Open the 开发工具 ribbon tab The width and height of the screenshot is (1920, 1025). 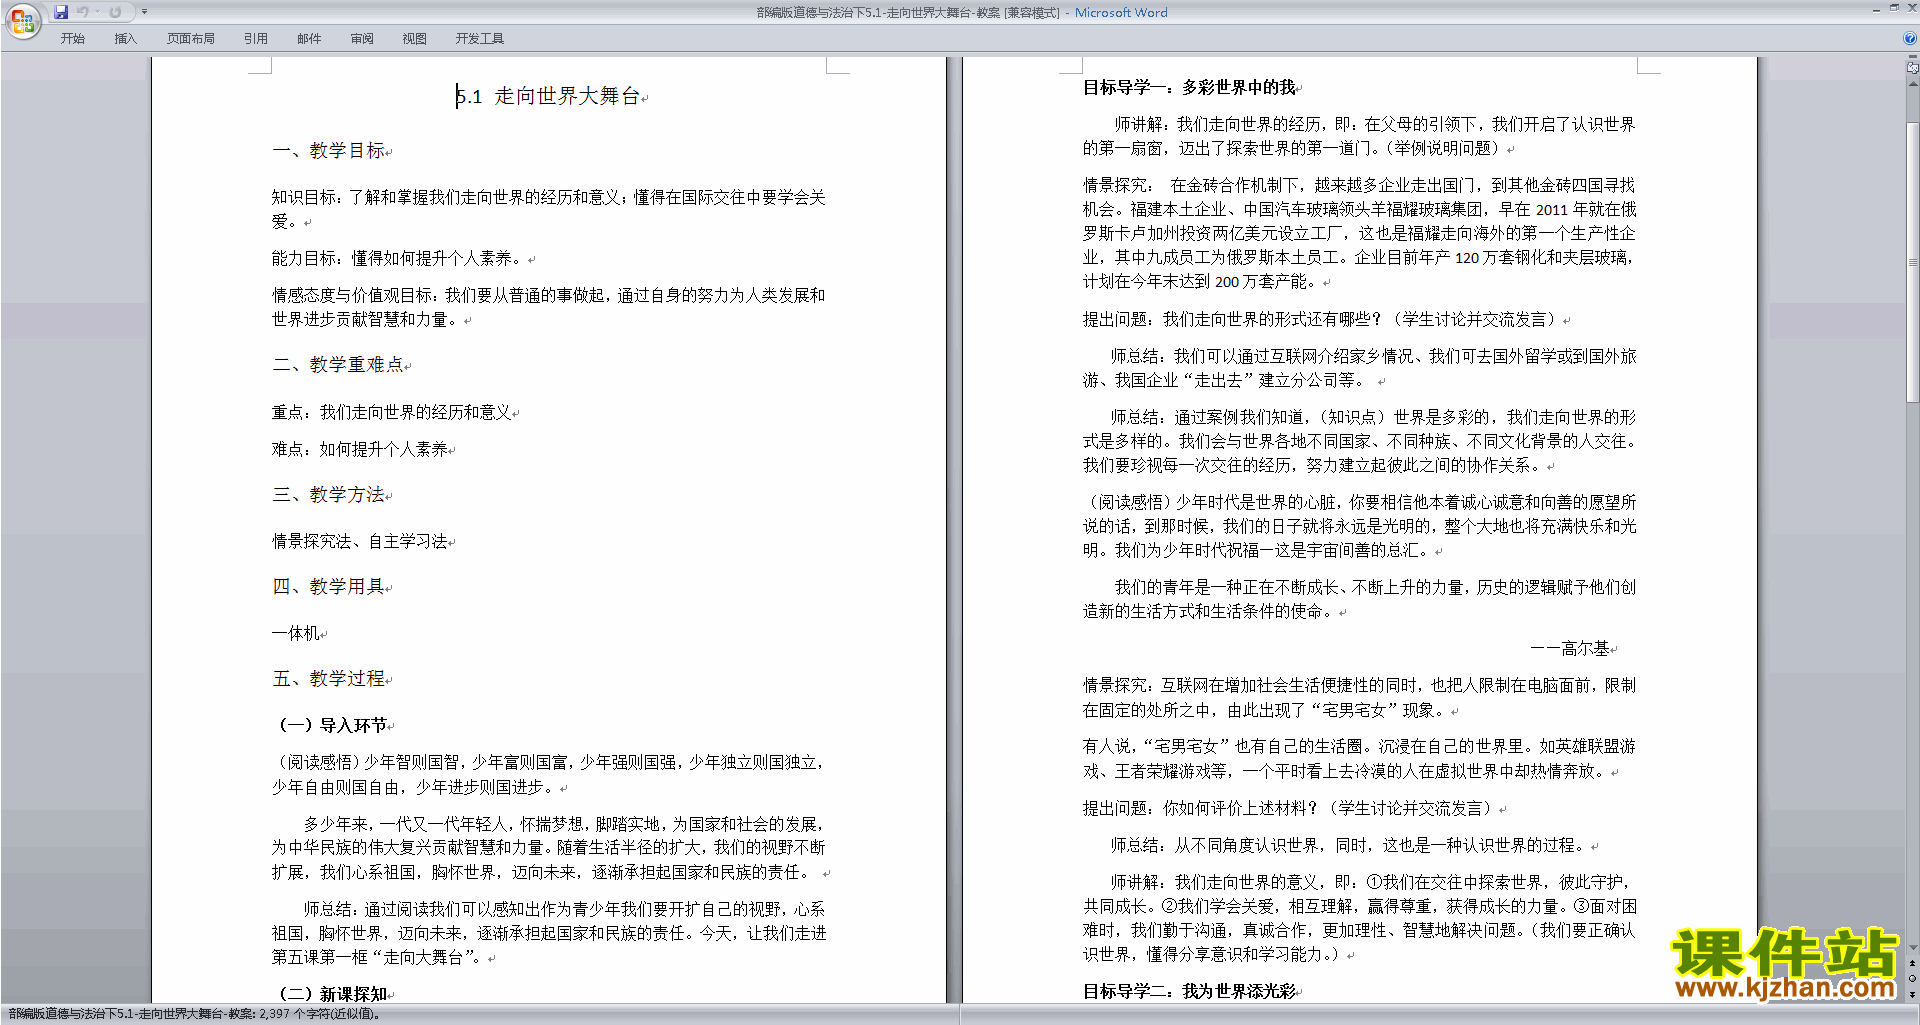[480, 39]
